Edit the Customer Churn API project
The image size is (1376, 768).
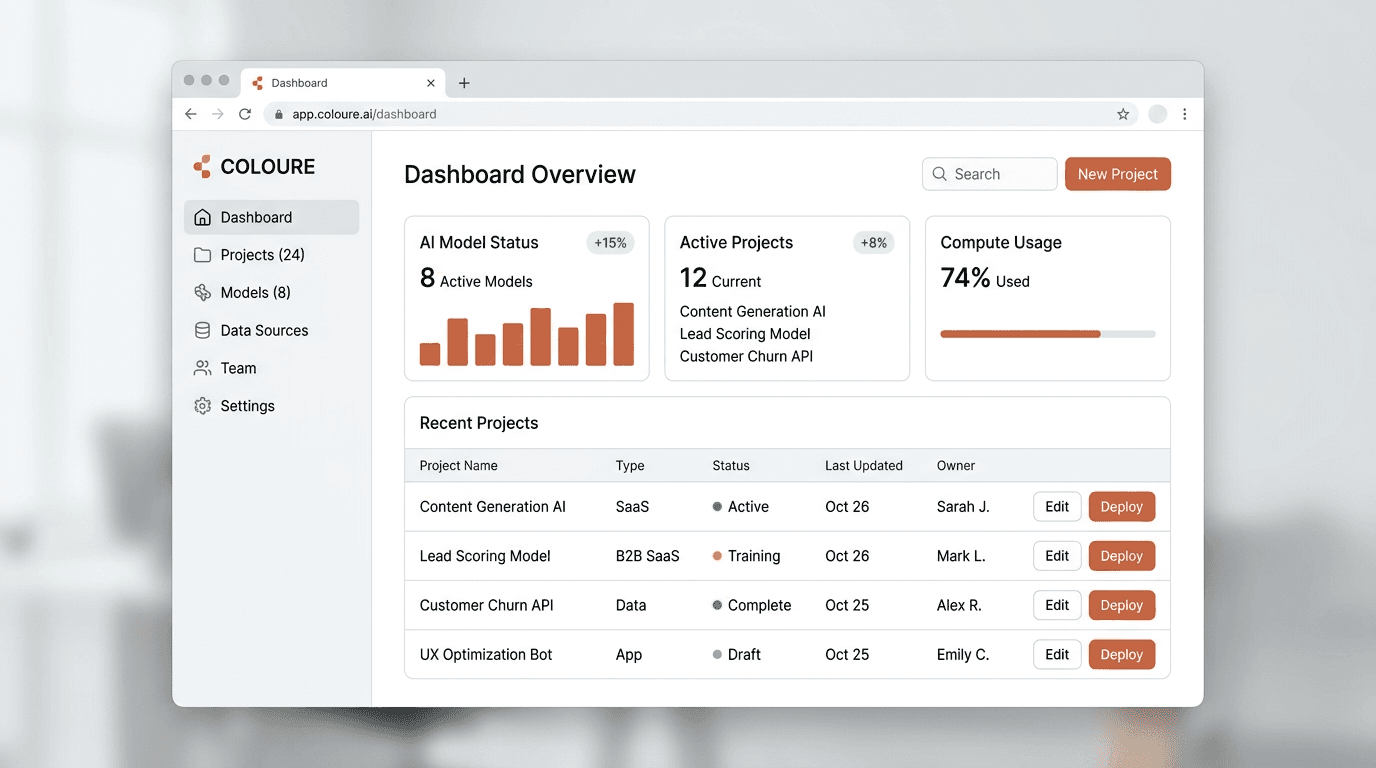(x=1057, y=605)
